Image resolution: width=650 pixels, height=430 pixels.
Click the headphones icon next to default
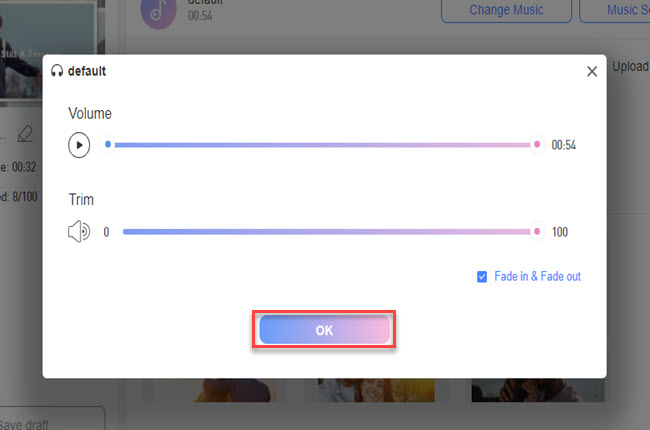[x=57, y=71]
